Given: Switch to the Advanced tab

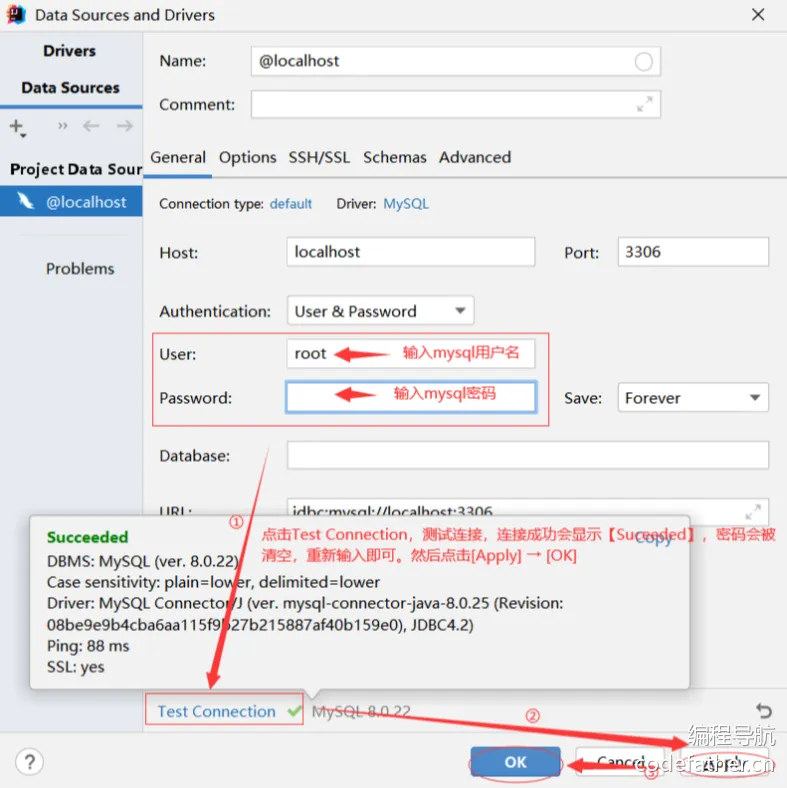Looking at the screenshot, I should tap(474, 157).
